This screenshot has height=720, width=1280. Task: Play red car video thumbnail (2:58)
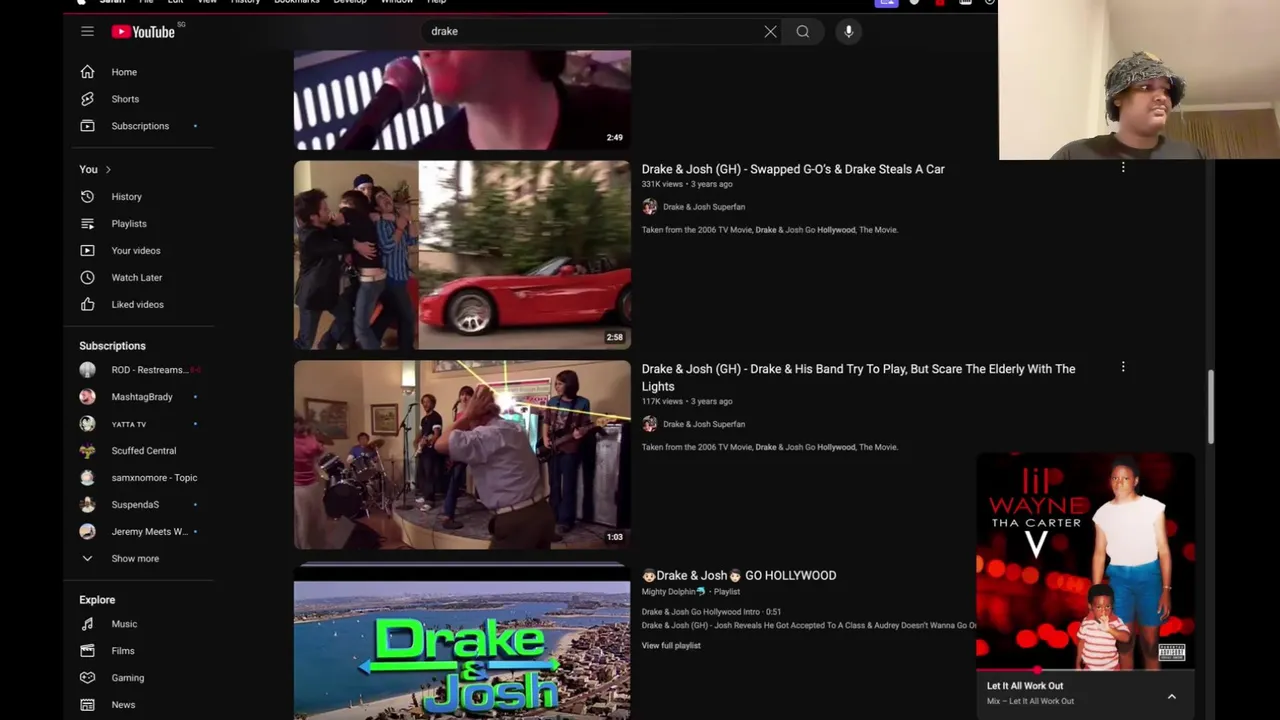[462, 255]
